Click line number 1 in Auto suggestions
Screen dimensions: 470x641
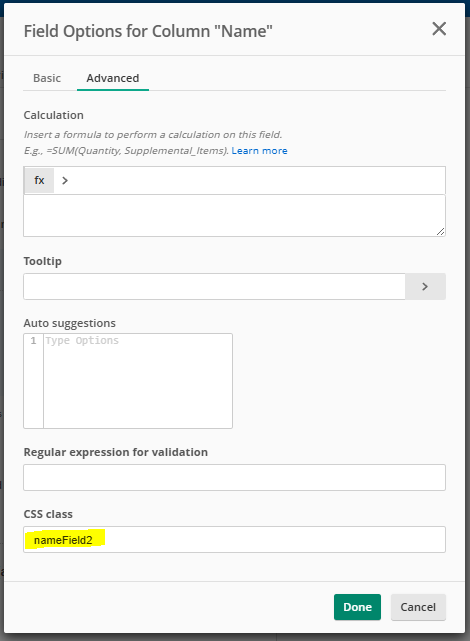click(34, 341)
